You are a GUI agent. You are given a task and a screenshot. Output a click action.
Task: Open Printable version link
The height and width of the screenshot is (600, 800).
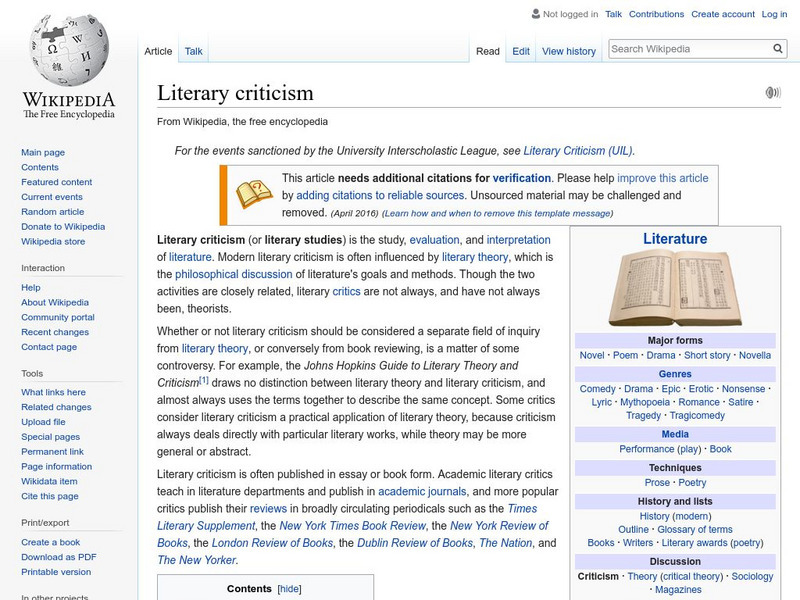coord(56,571)
